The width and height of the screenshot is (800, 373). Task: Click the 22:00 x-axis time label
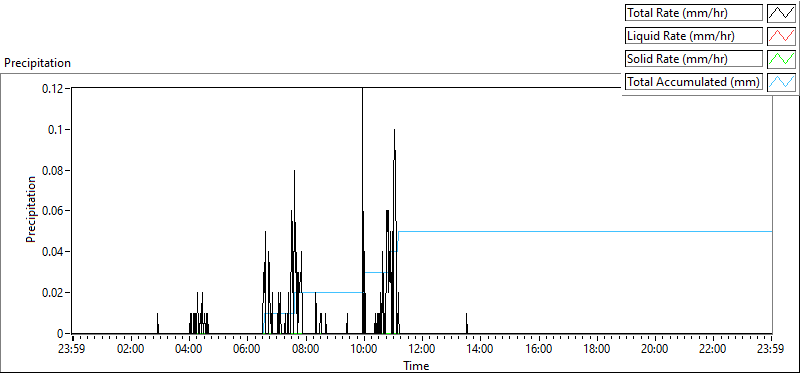pyautogui.click(x=713, y=349)
